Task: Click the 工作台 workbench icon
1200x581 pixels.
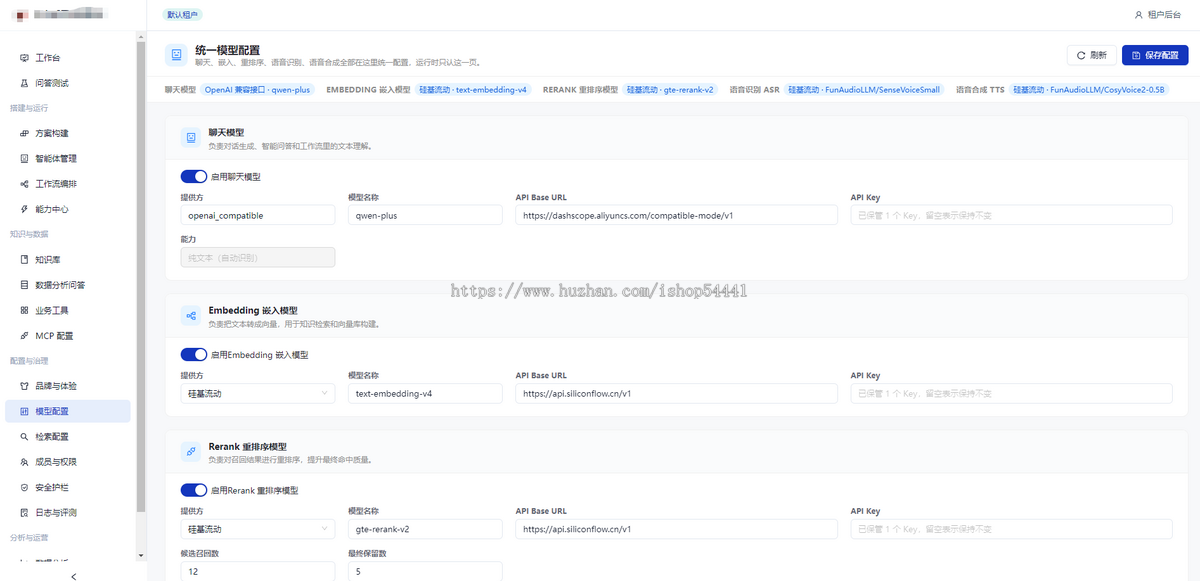Action: pyautogui.click(x=25, y=58)
